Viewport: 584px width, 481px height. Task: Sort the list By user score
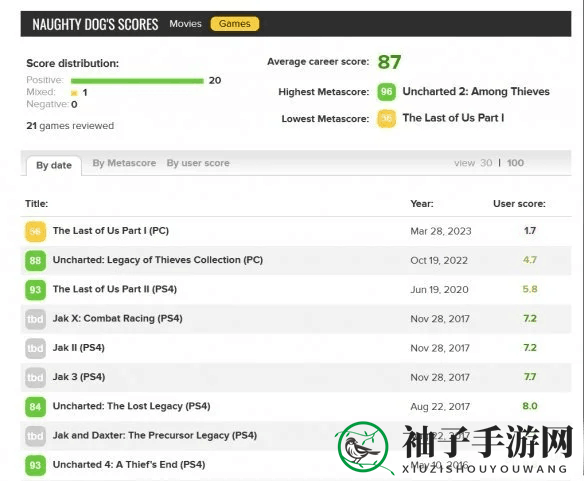tap(198, 163)
